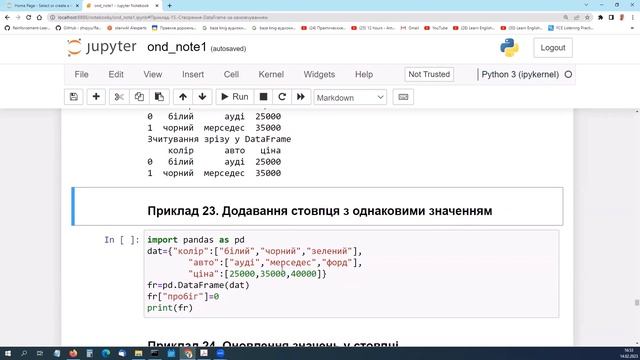Click the Not Trusted button

coord(429,74)
